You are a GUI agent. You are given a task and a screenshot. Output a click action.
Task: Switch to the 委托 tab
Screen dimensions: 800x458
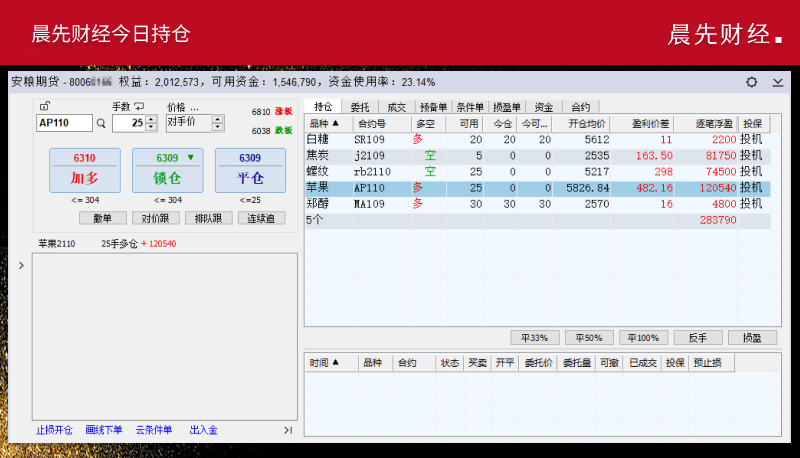(x=358, y=106)
